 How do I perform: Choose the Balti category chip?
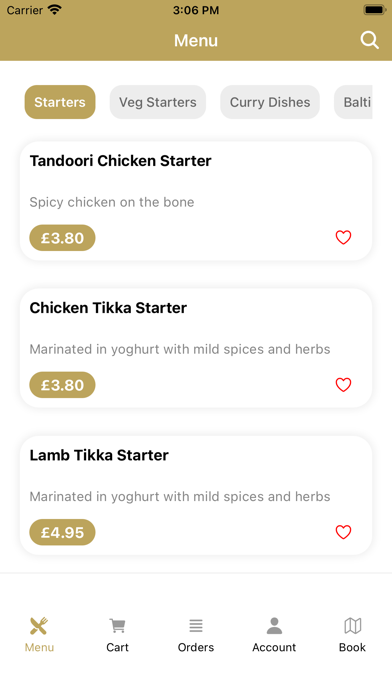tap(353, 102)
